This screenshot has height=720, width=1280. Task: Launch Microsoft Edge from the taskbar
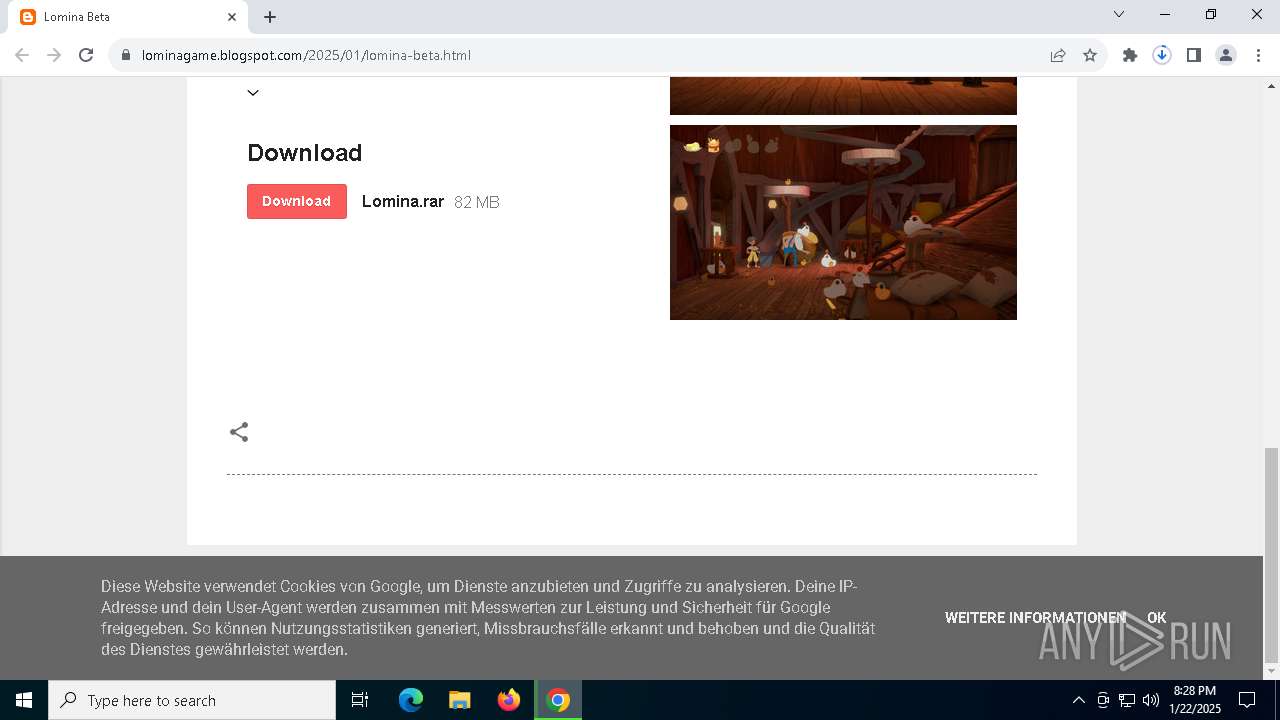pyautogui.click(x=411, y=700)
